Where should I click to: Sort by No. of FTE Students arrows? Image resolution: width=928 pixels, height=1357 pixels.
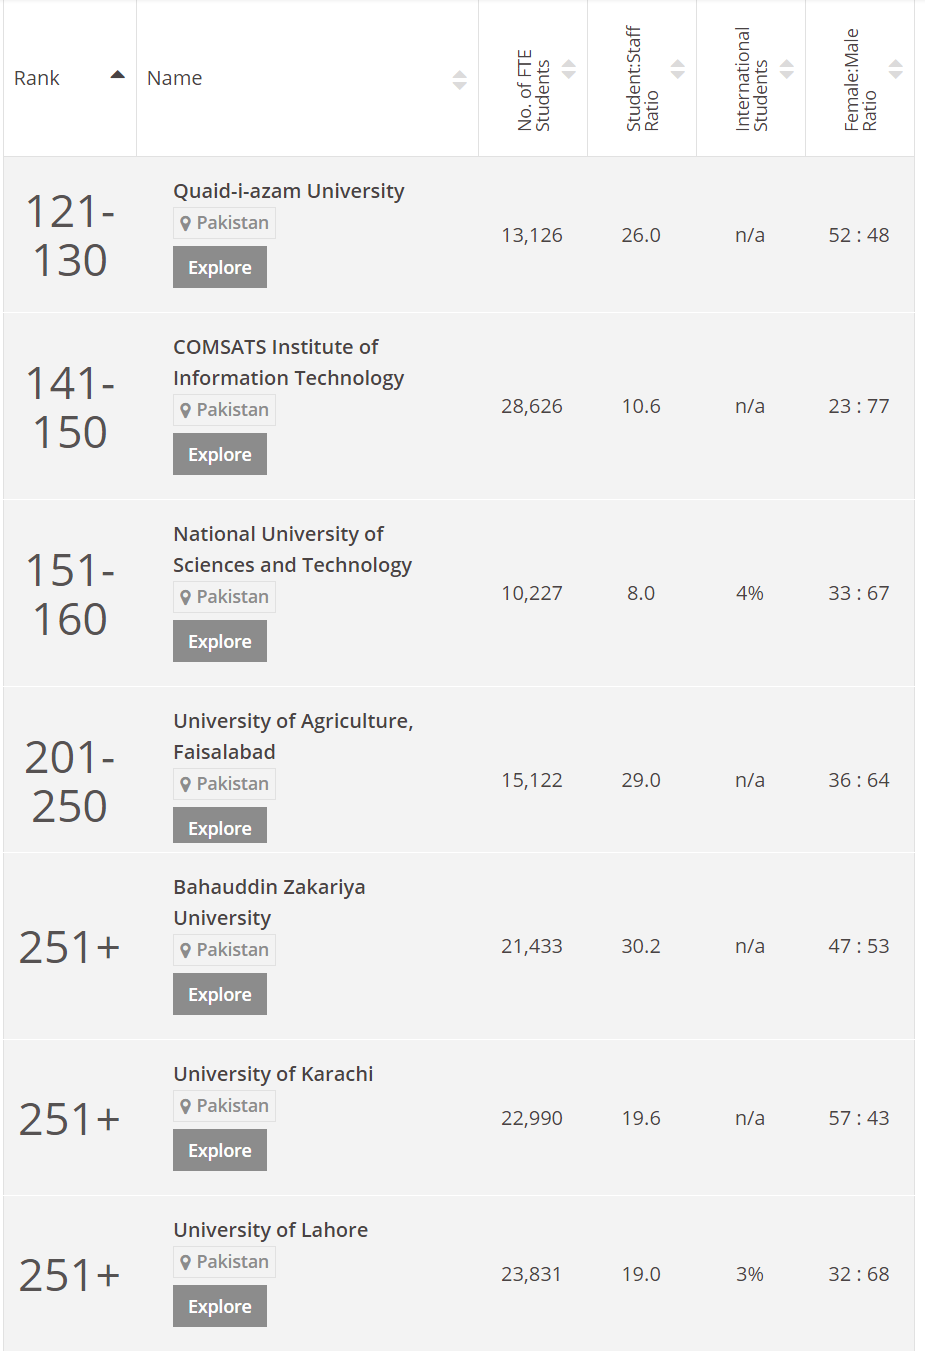[569, 69]
